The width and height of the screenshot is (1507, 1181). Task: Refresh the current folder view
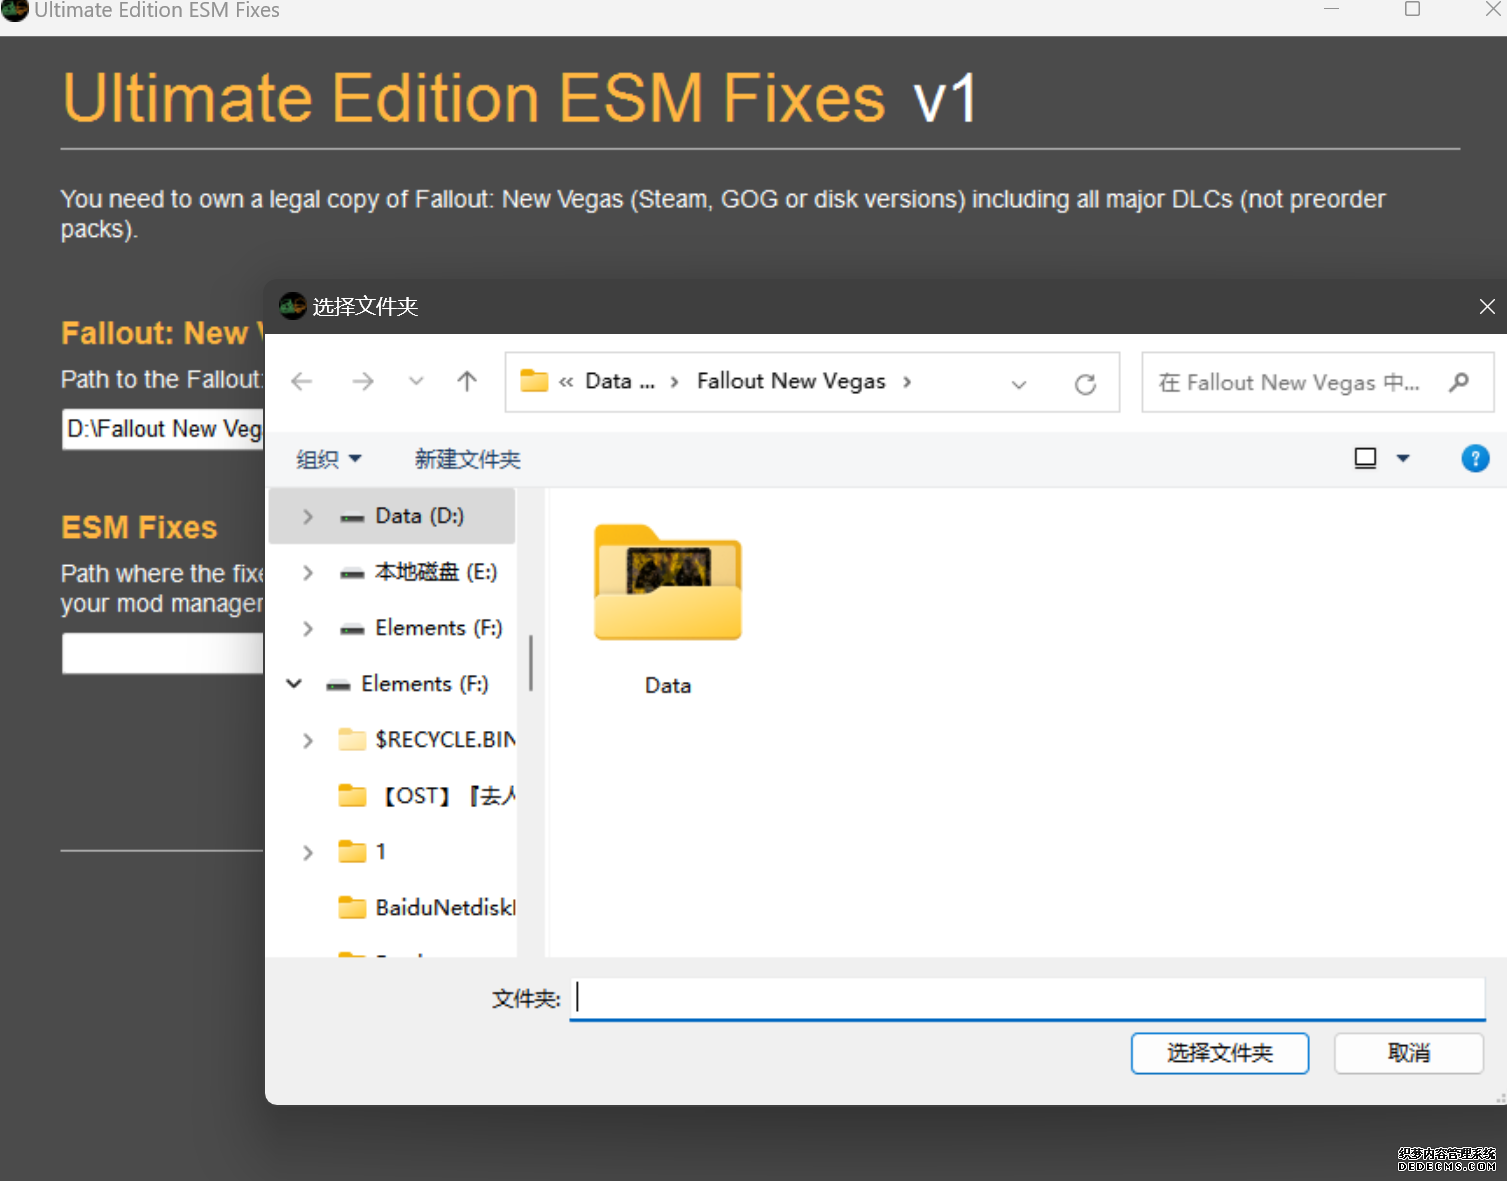(x=1085, y=384)
